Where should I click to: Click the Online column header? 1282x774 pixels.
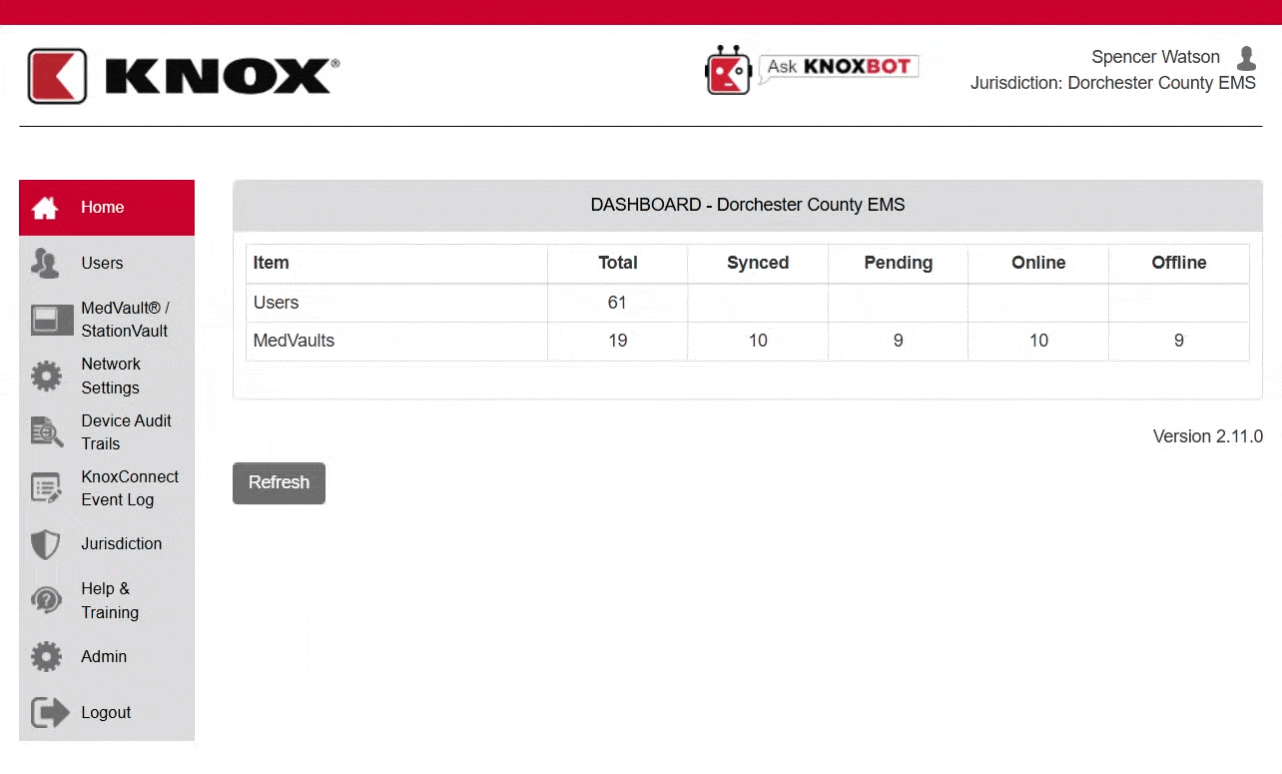(1039, 263)
